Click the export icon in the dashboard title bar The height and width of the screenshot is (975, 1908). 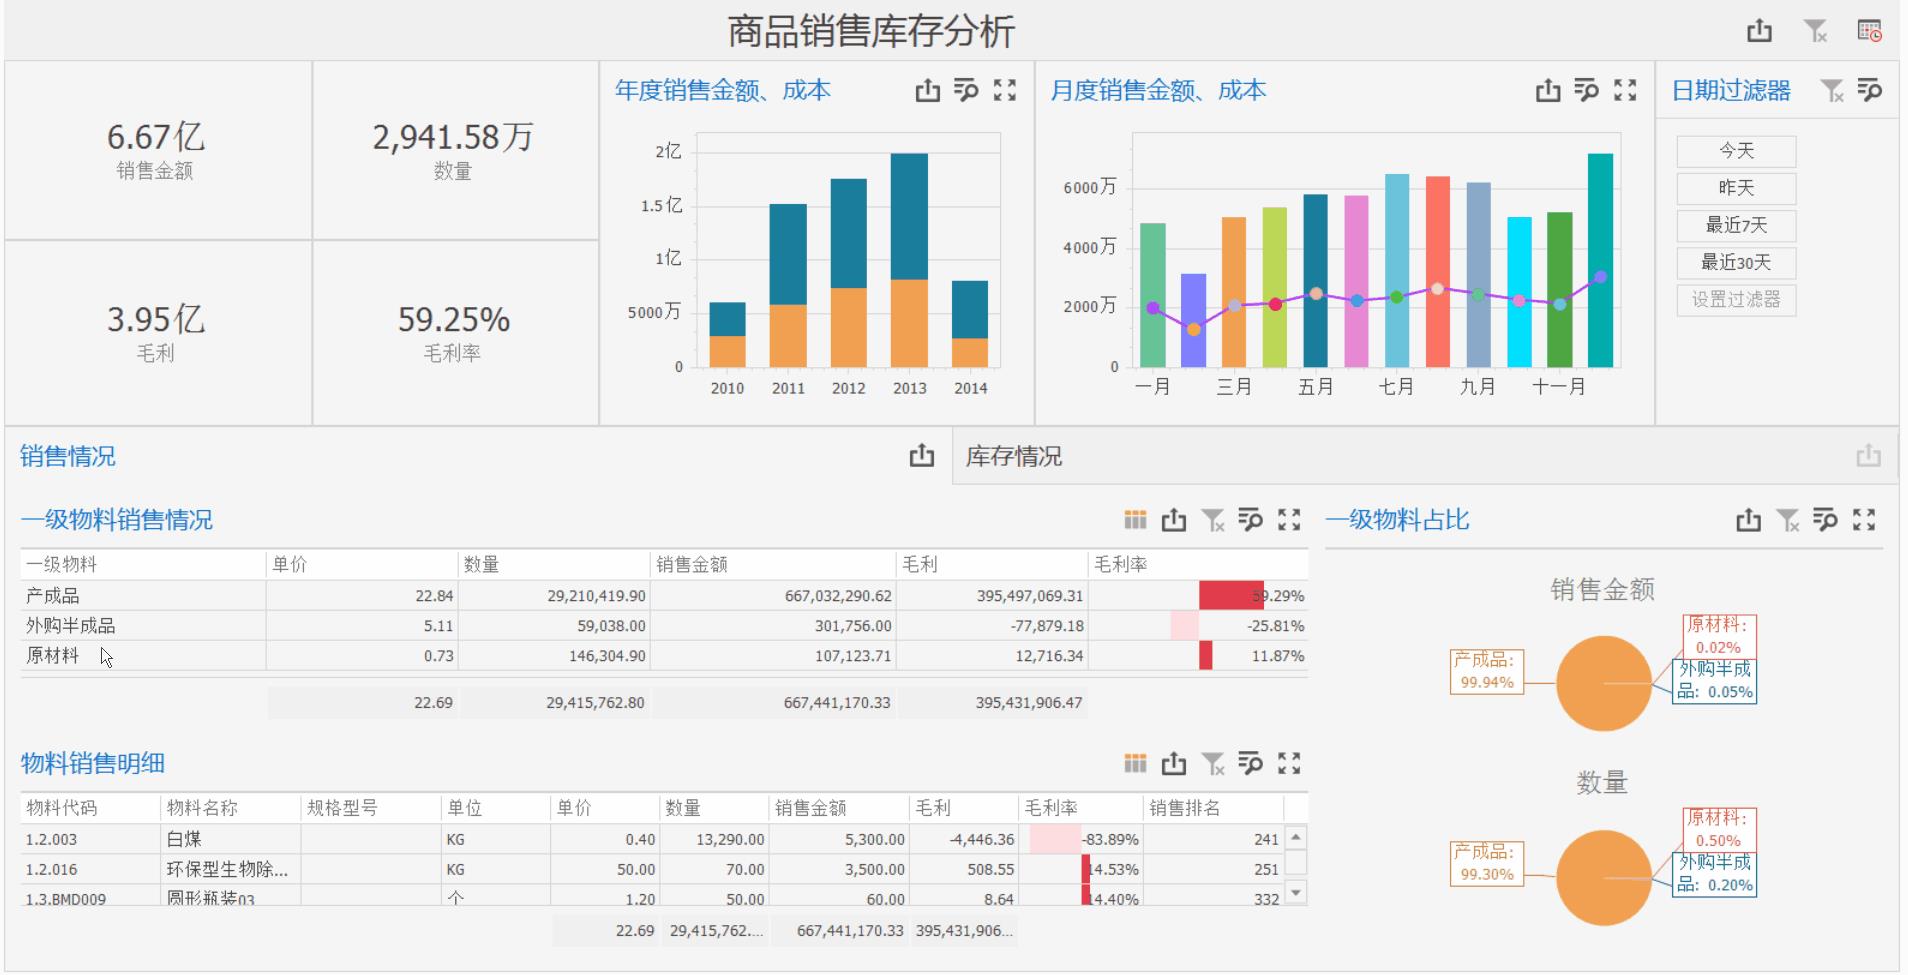(1759, 31)
